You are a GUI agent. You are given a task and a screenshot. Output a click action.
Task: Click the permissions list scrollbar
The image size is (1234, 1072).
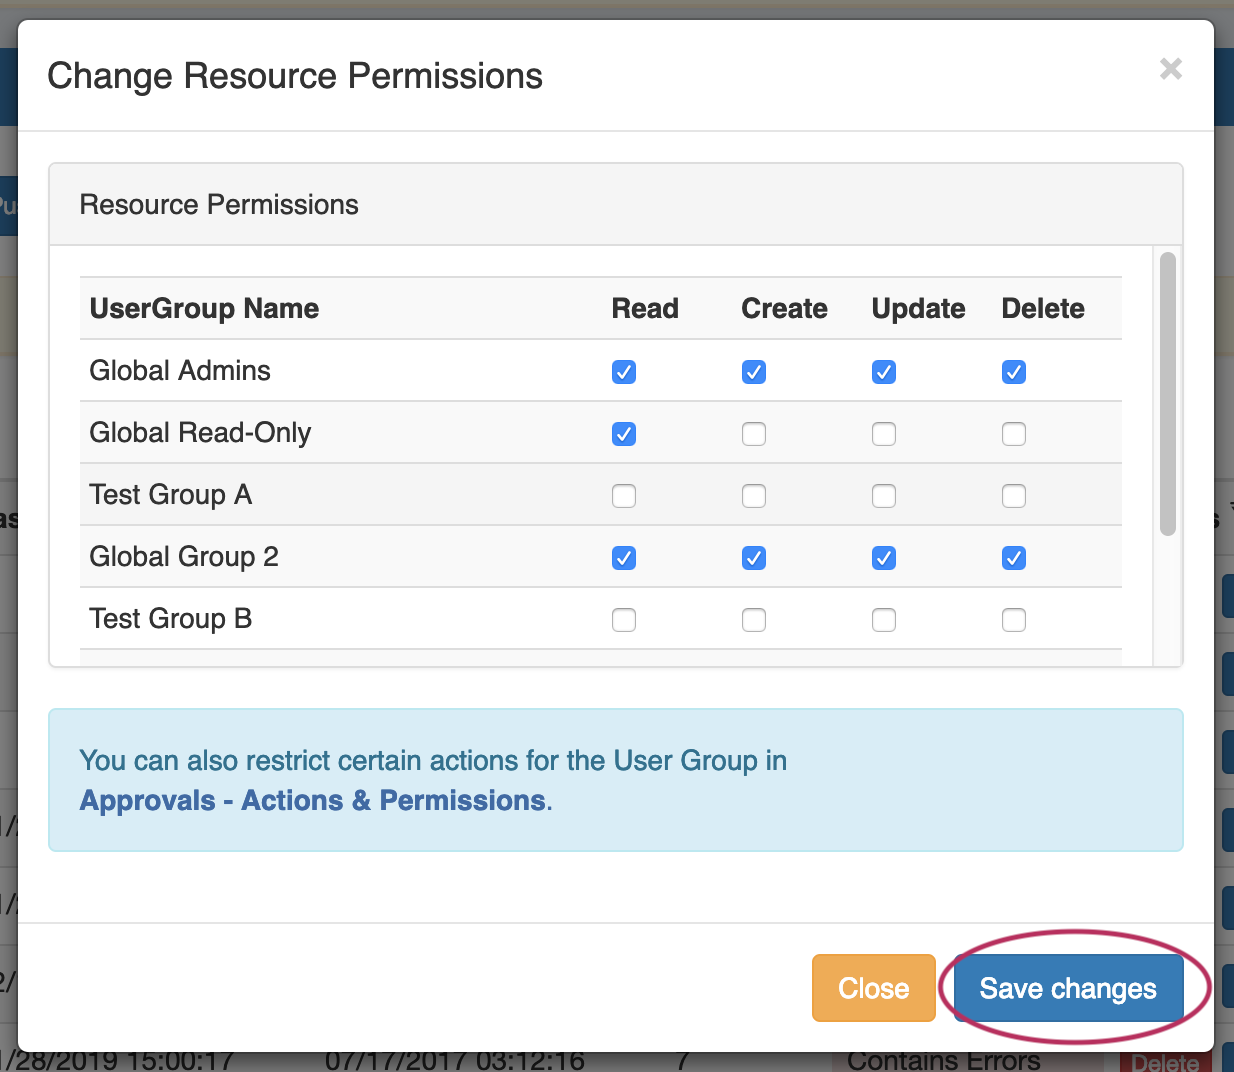coord(1167,394)
